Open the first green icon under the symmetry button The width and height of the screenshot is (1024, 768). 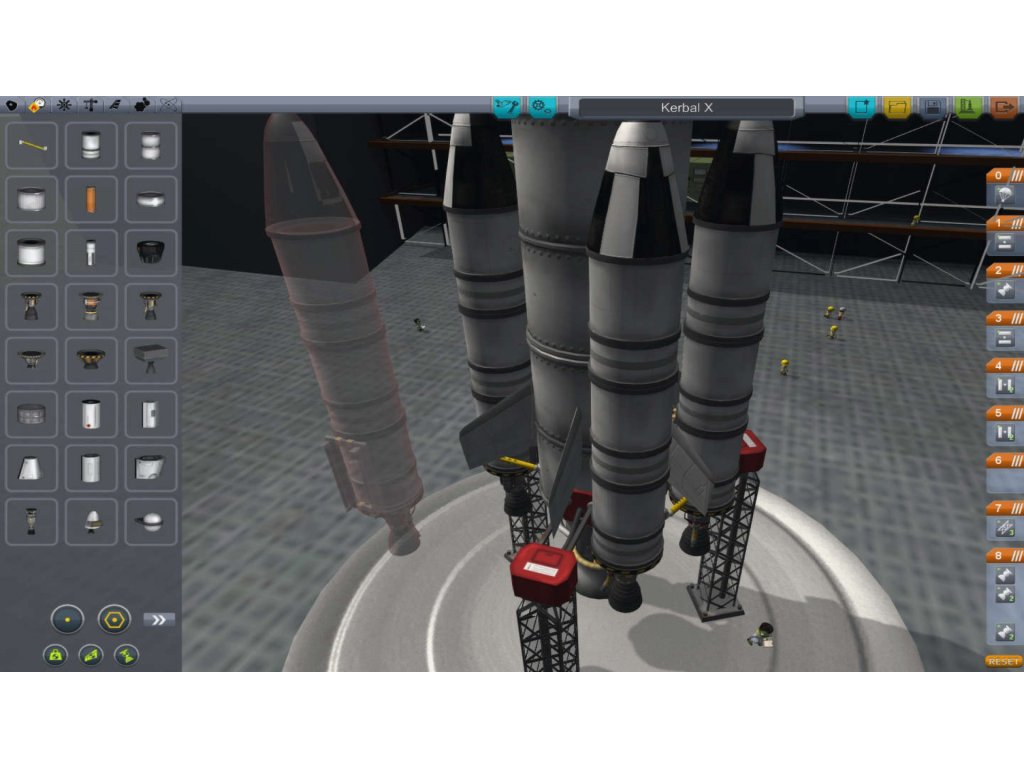(x=56, y=655)
